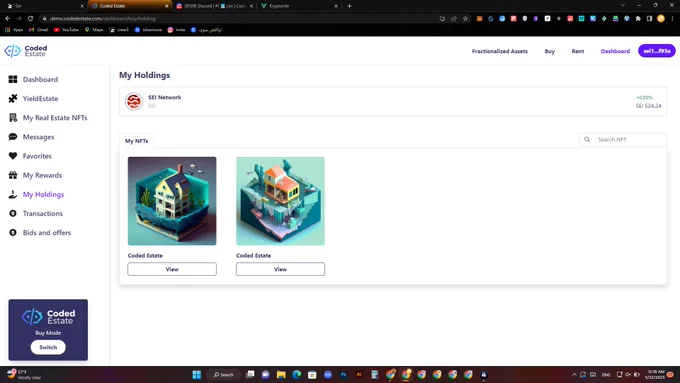Click the browser address bar URL

click(x=102, y=18)
